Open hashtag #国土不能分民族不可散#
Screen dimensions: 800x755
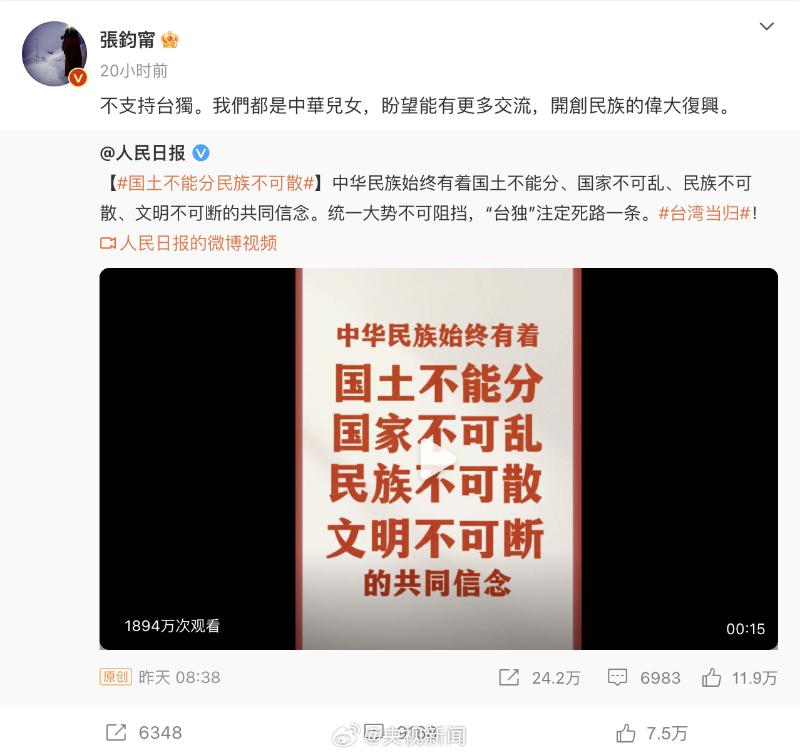point(215,183)
